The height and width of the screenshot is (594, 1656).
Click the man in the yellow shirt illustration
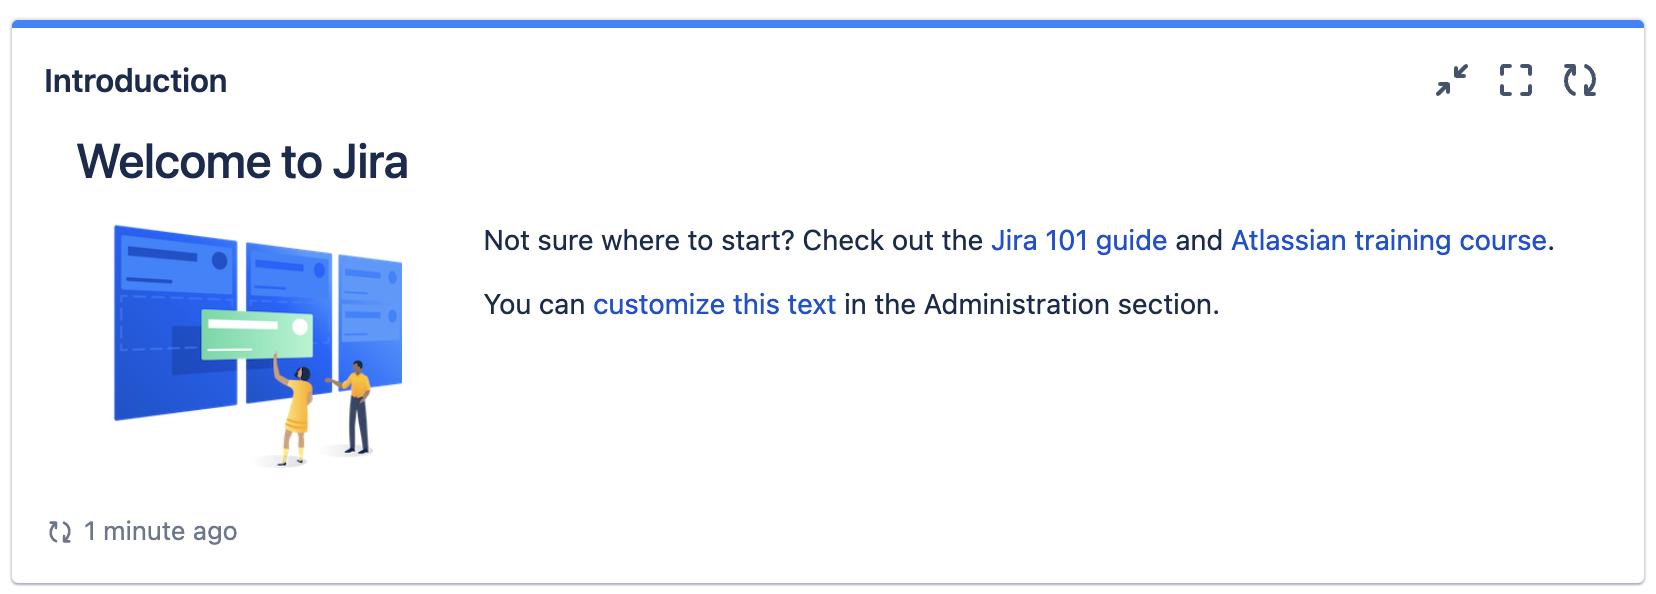point(355,407)
